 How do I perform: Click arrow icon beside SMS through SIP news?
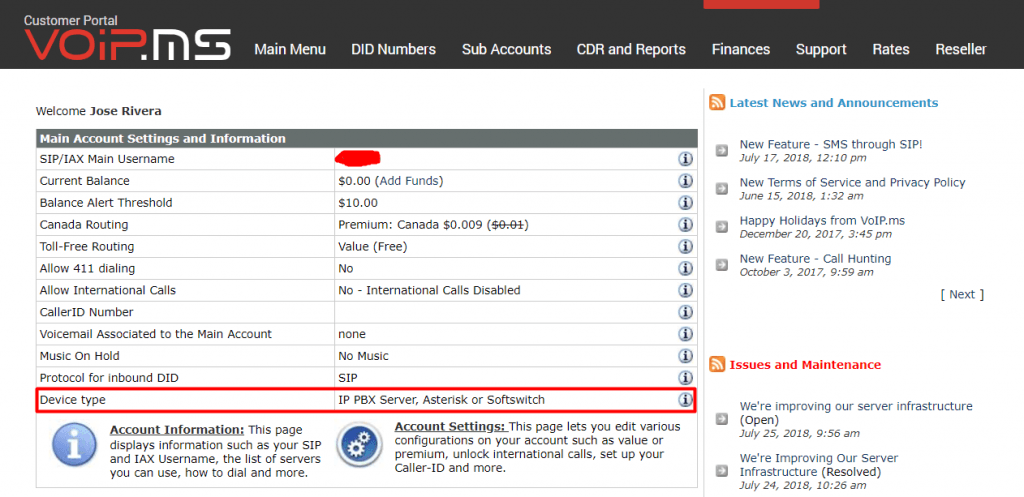pyautogui.click(x=722, y=151)
